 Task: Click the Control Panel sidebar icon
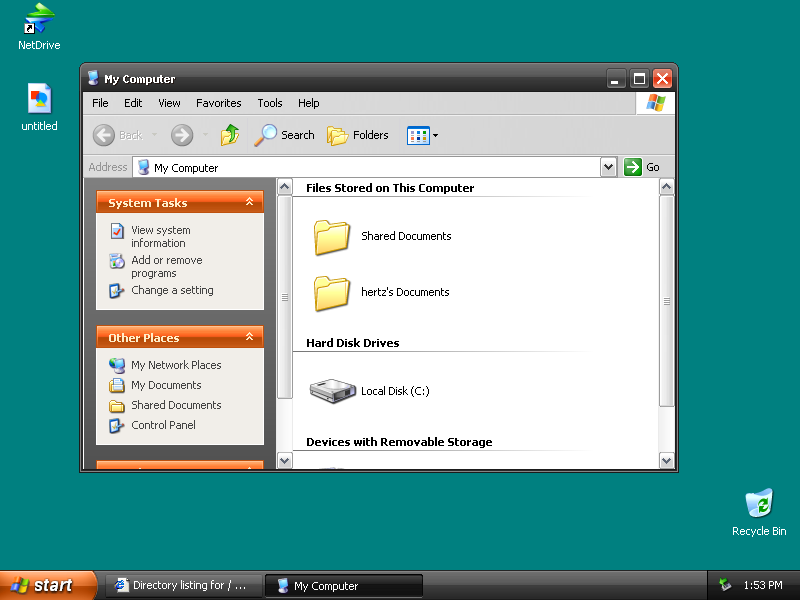coord(117,426)
